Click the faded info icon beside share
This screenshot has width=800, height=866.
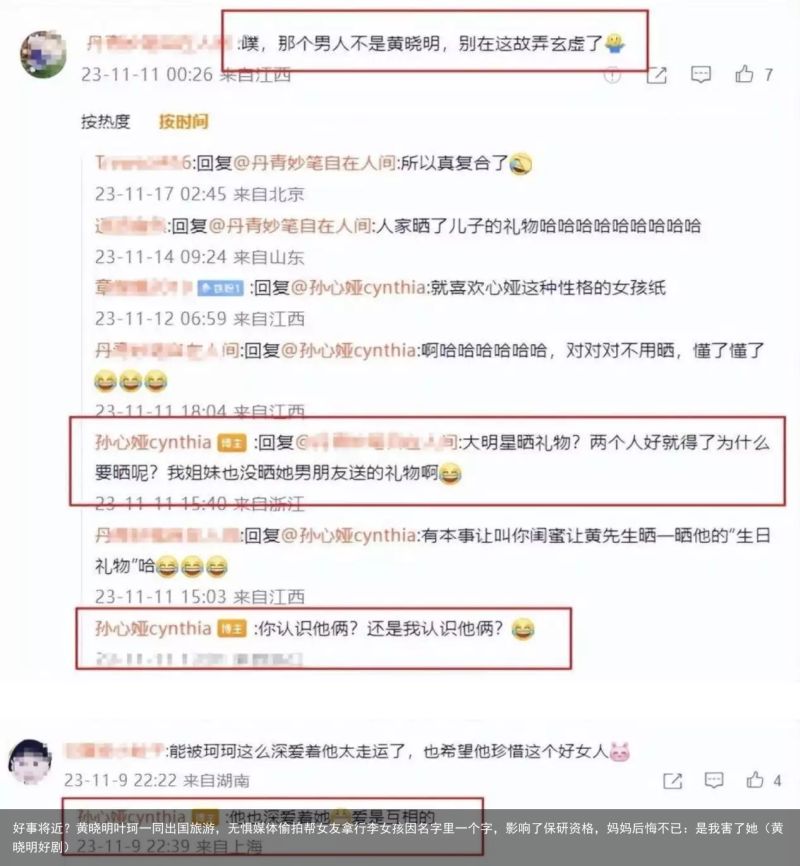[x=612, y=75]
